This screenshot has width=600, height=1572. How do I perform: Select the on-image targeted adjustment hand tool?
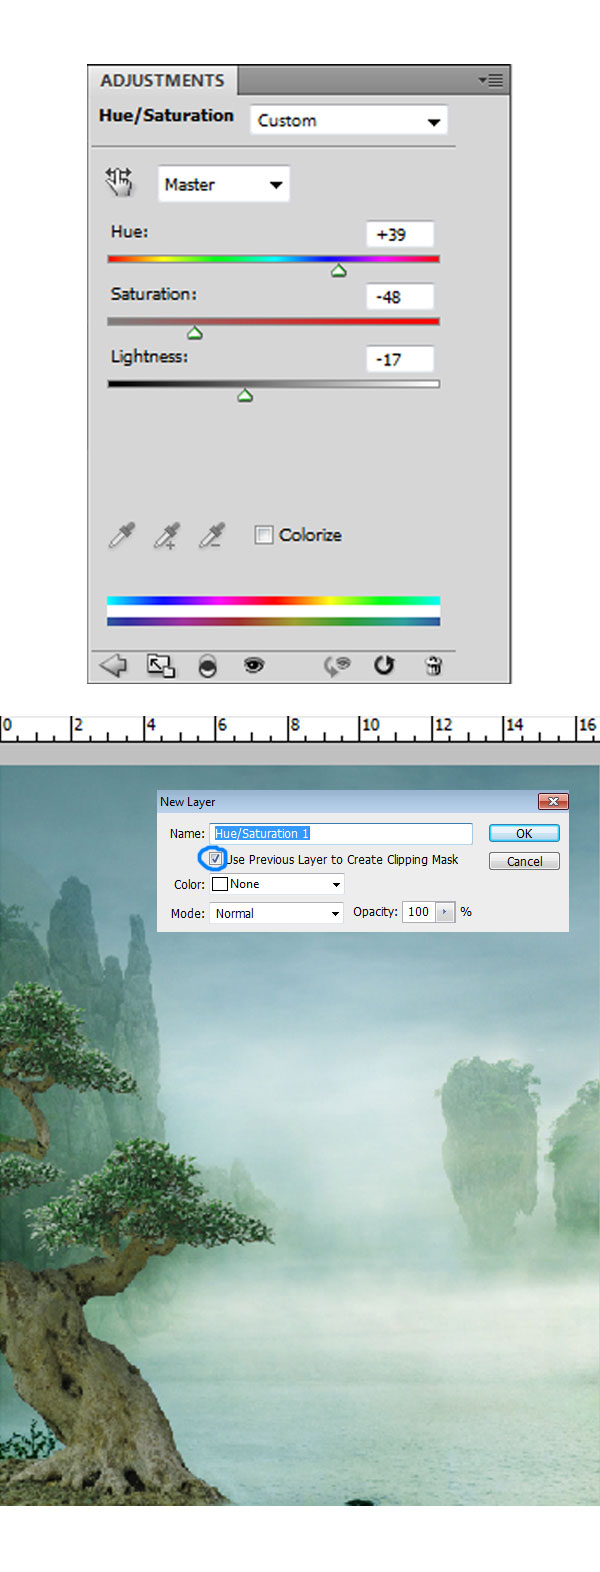click(x=119, y=182)
